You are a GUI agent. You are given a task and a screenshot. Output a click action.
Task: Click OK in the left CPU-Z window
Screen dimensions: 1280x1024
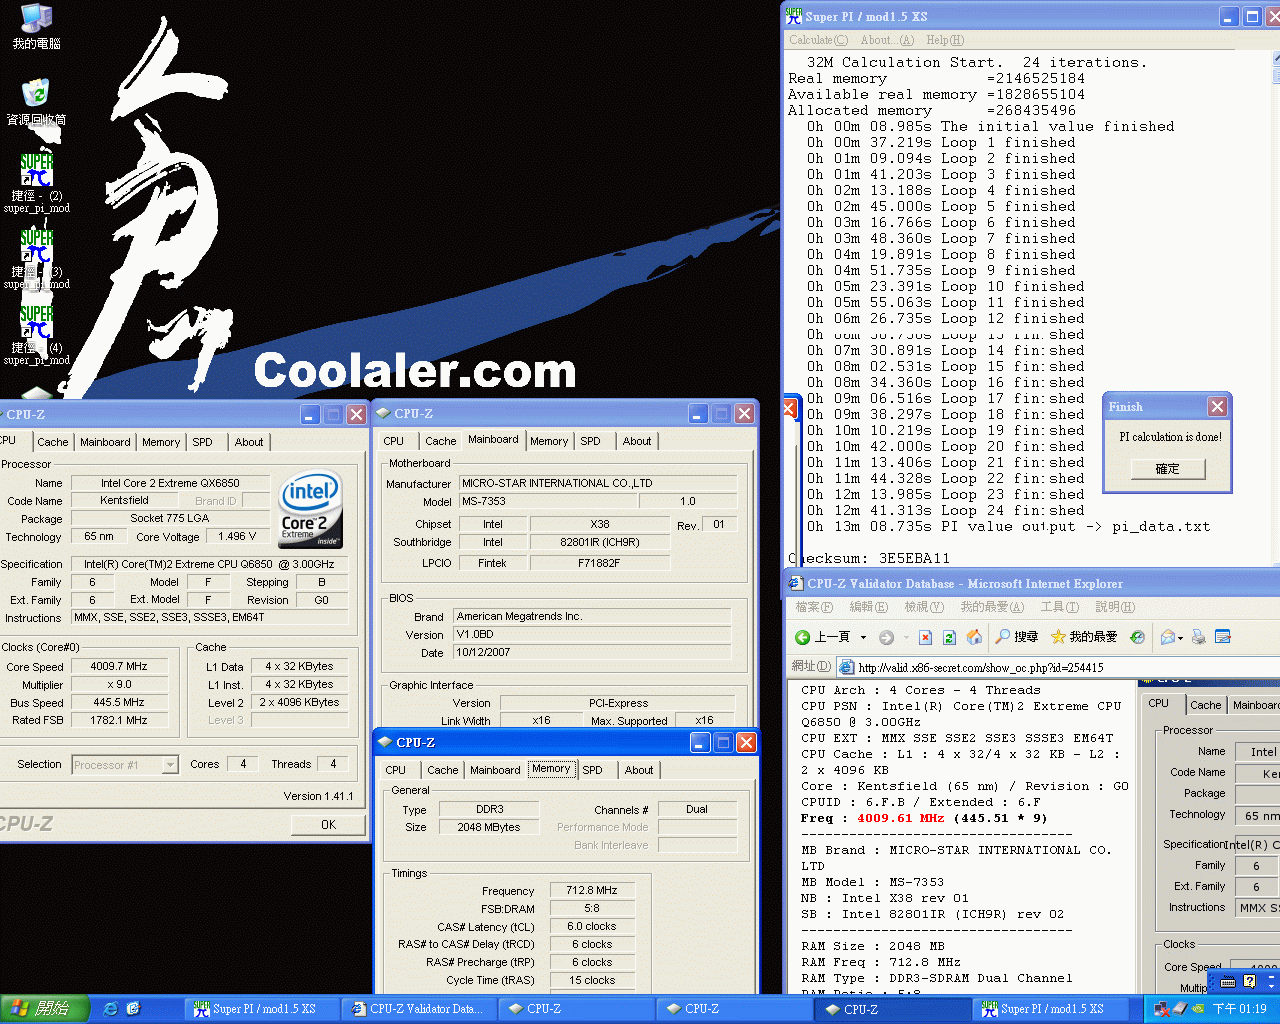tap(328, 825)
